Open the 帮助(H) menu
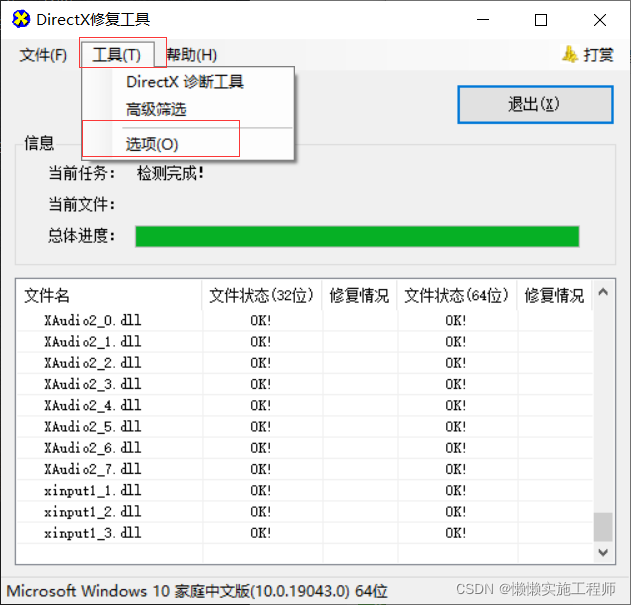Viewport: 631px width, 605px height. point(192,55)
